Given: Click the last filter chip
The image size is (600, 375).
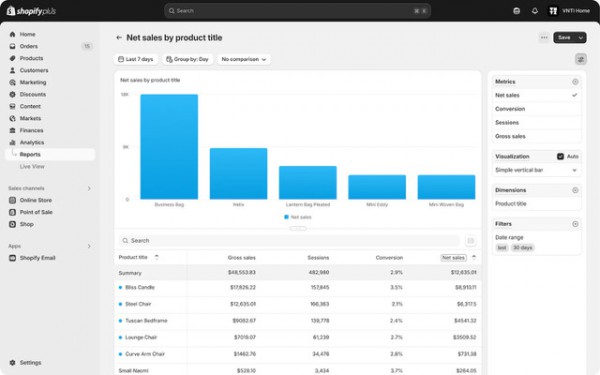Looking at the screenshot, I should [502, 248].
